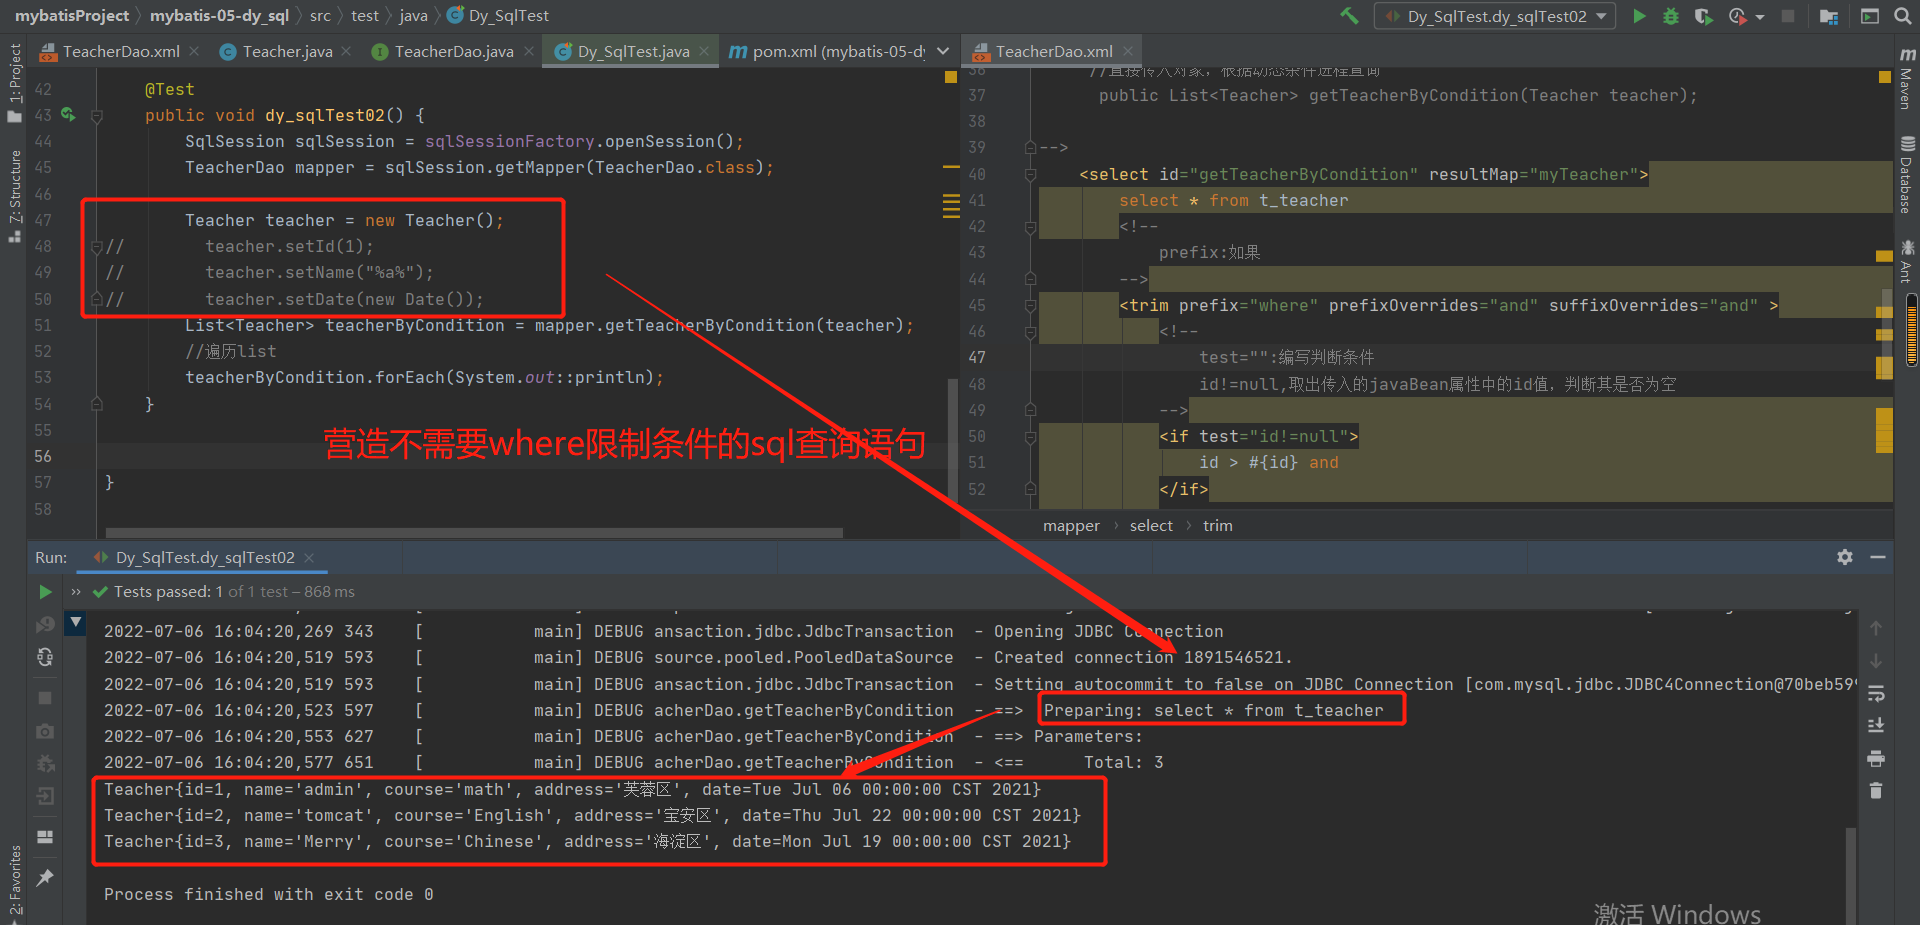This screenshot has width=1920, height=925.
Task: Open the Project tool window
Action: pos(14,83)
